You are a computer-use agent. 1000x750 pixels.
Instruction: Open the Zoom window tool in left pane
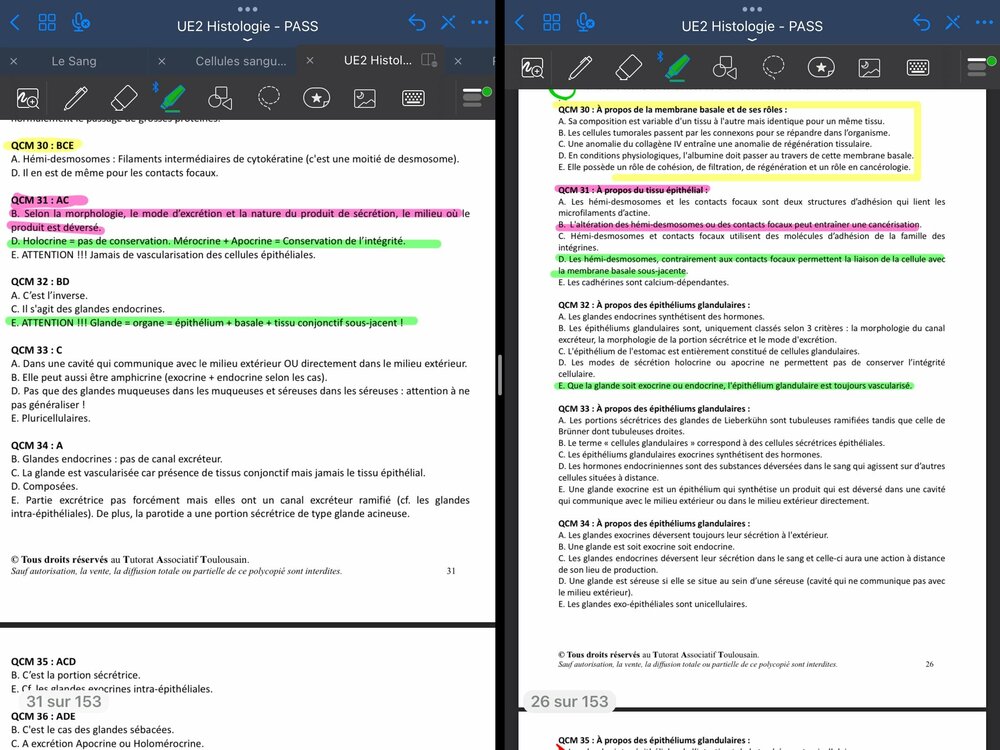(x=27, y=98)
